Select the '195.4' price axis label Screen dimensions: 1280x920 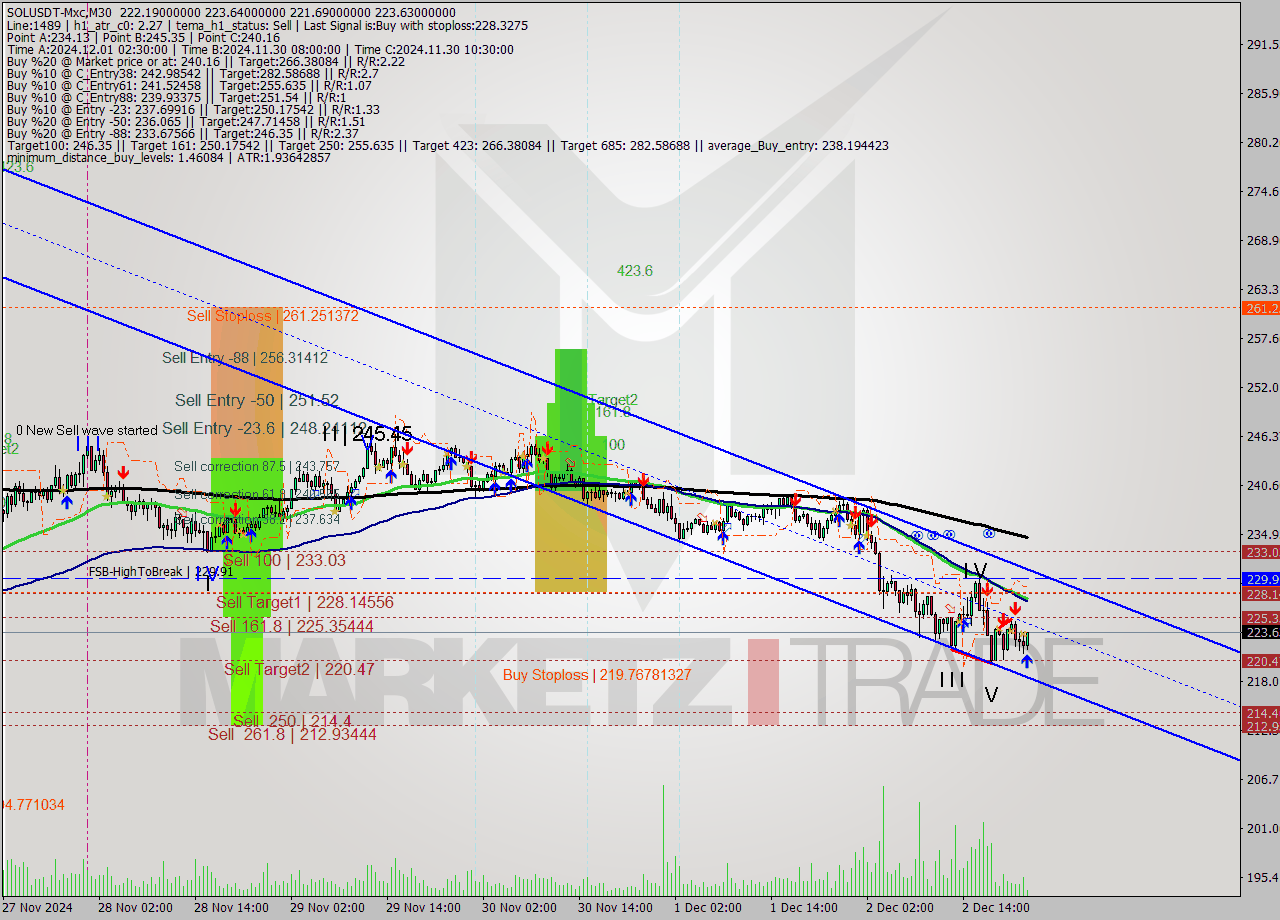1262,877
